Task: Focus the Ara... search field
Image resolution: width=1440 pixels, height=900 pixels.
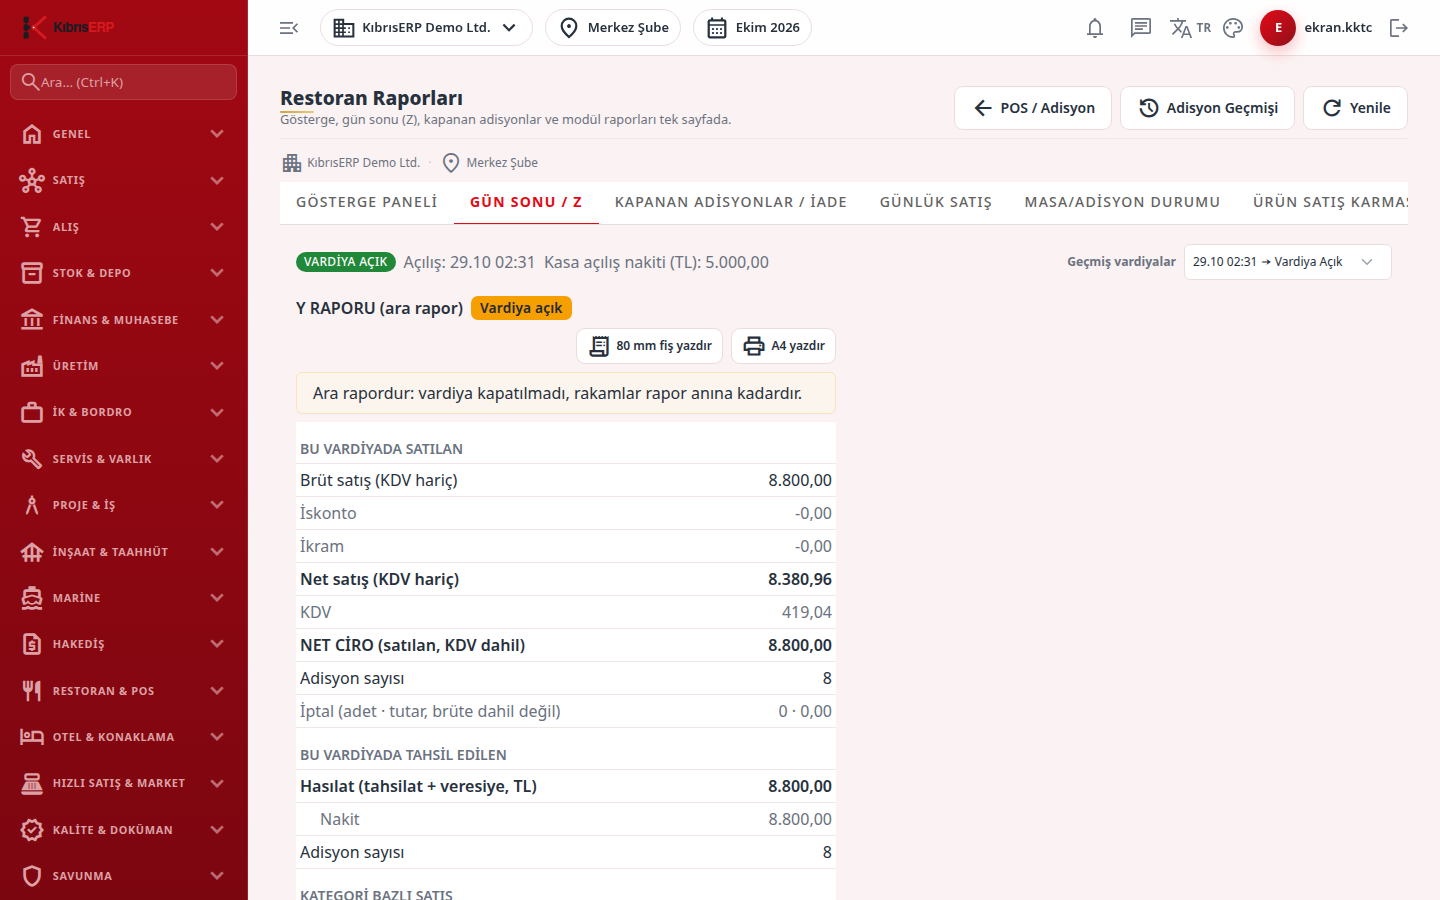Action: point(124,82)
